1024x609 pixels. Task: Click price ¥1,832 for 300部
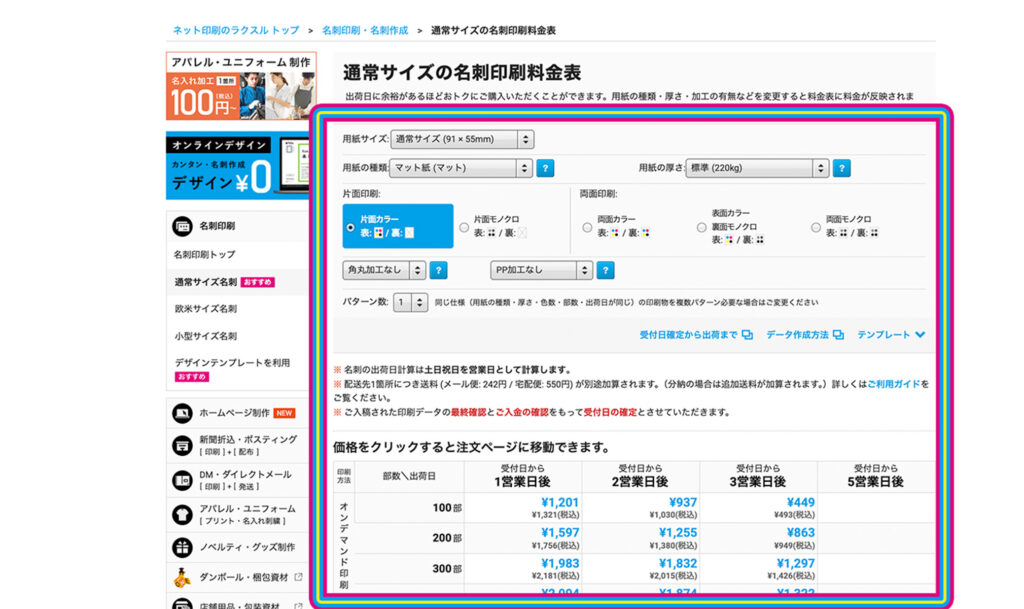coord(678,563)
